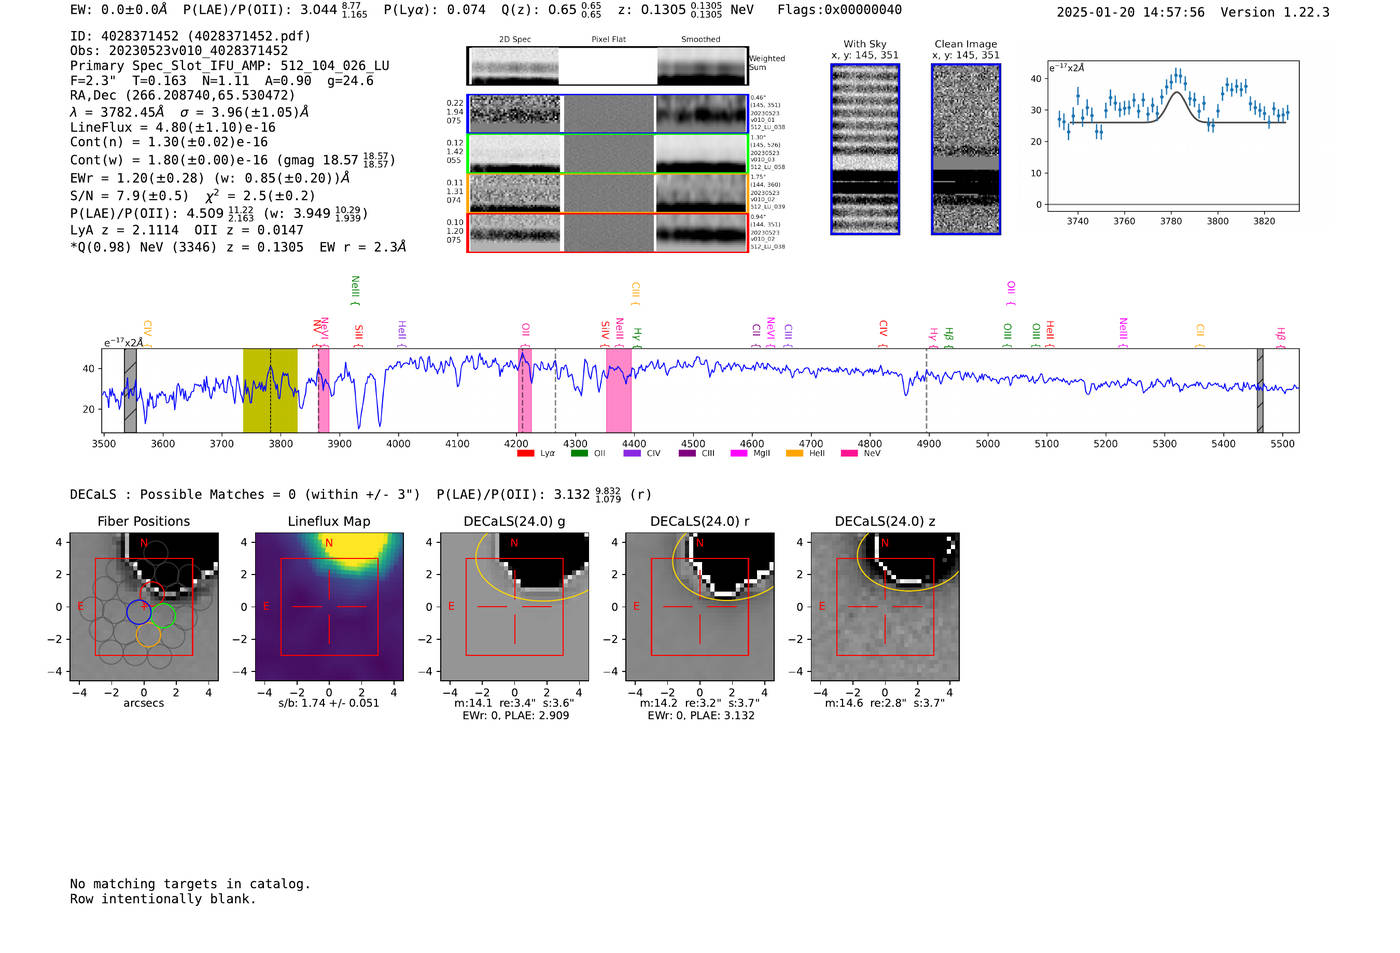The height and width of the screenshot is (953, 1400).
Task: Click the green OII legend swatch
Action: (x=579, y=453)
